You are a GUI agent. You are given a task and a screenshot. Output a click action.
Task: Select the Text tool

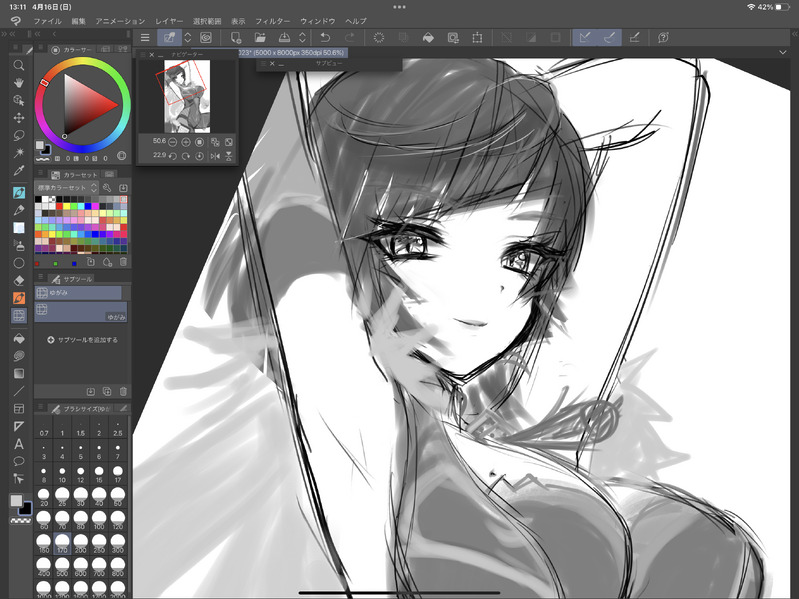point(19,444)
